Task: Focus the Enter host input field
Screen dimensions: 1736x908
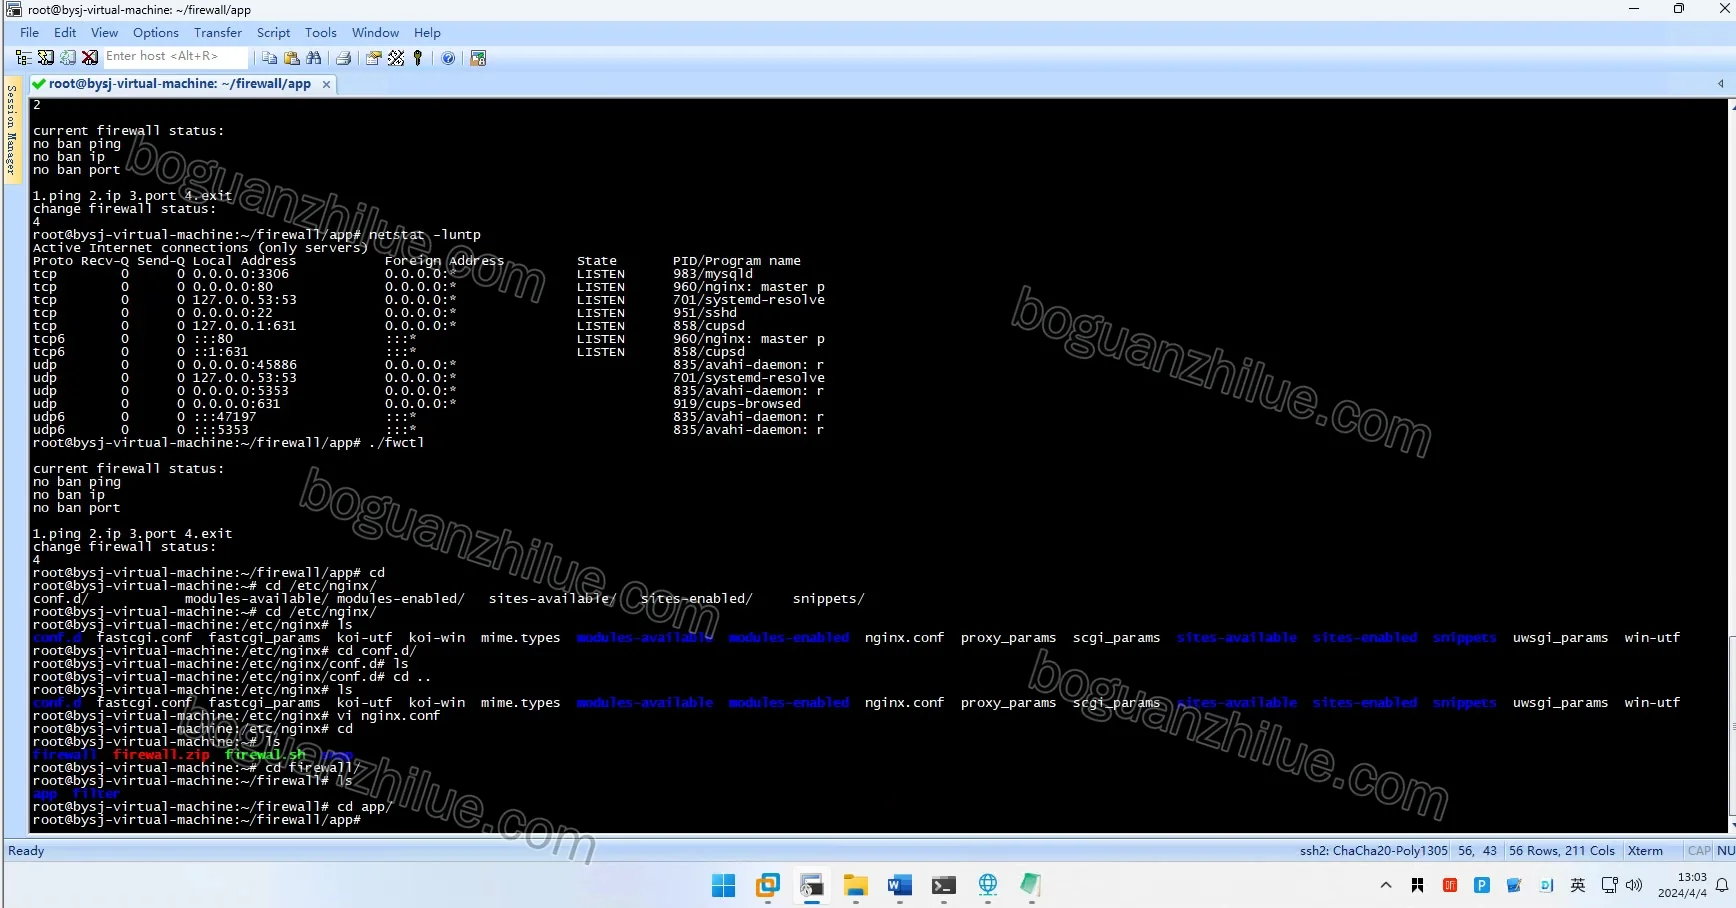Action: pos(175,57)
